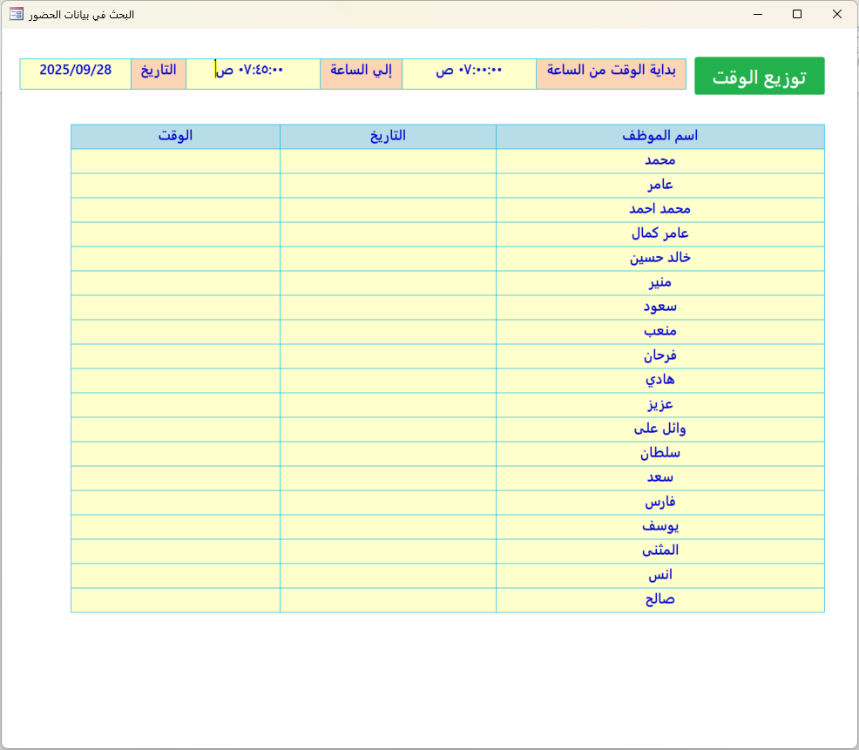This screenshot has width=859, height=750.
Task: Maximize the attendance search window
Action: pos(797,14)
